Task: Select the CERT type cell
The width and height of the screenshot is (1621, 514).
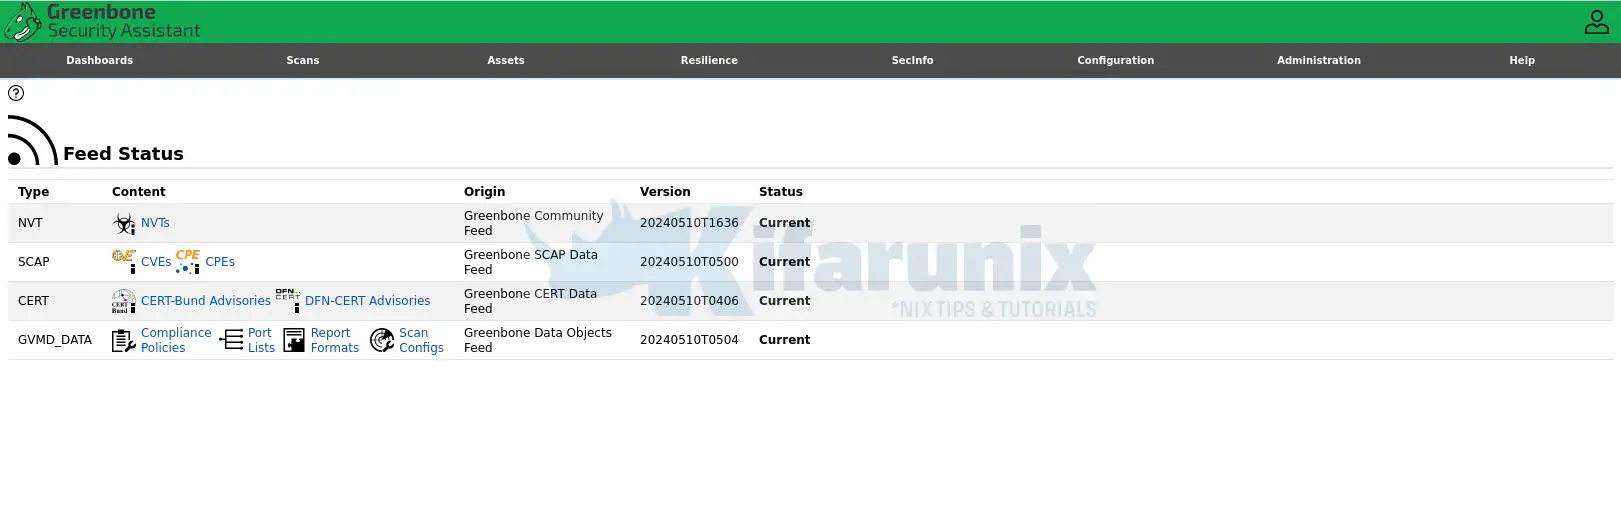Action: (33, 301)
